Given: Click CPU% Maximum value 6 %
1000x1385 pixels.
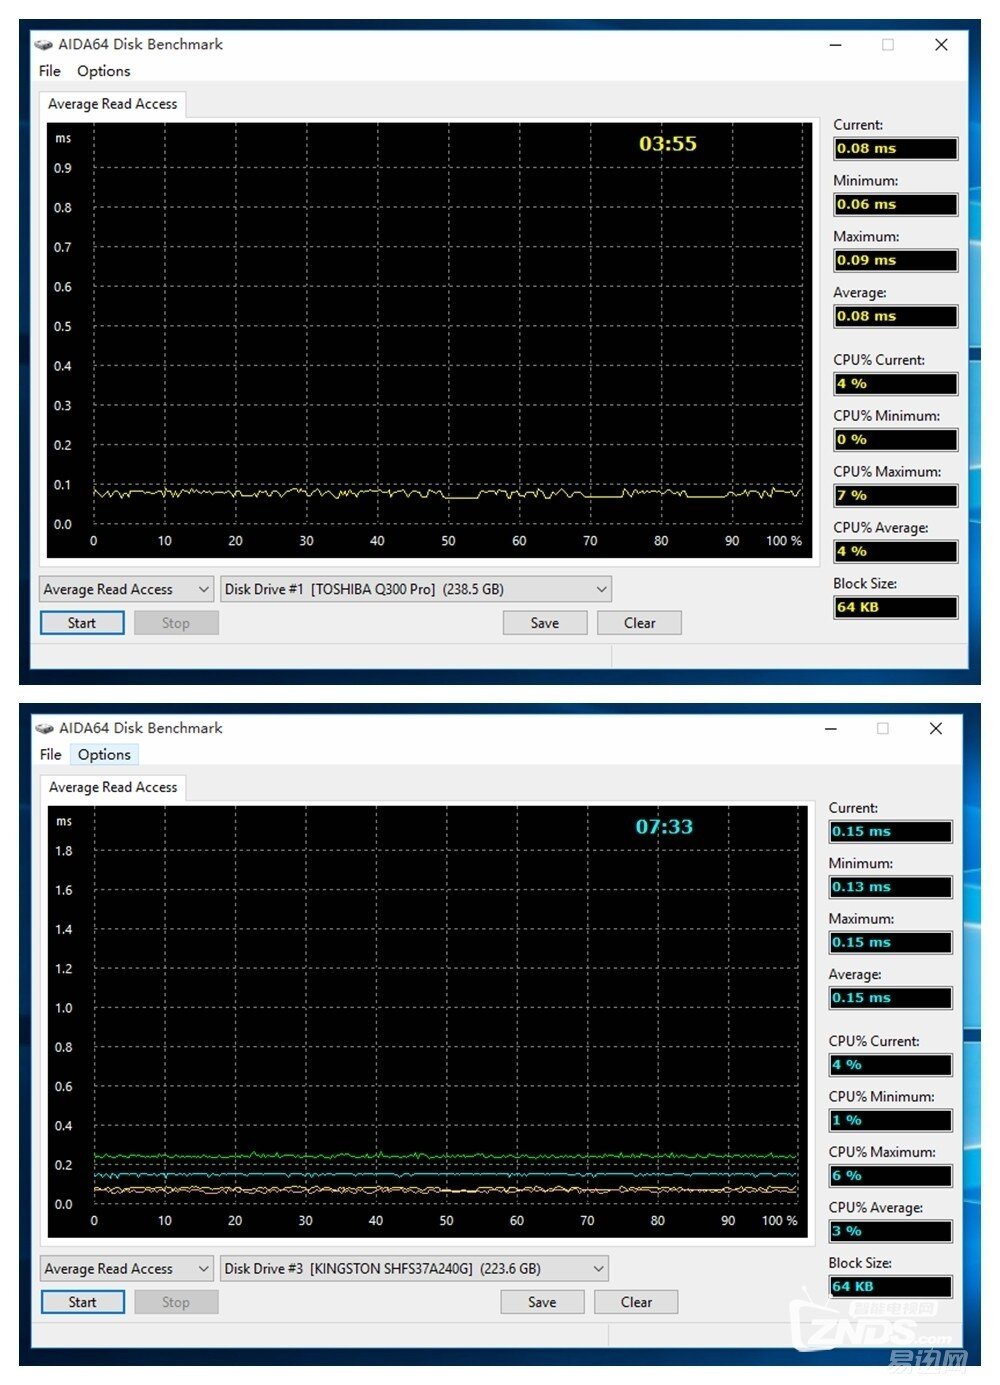Looking at the screenshot, I should point(891,1176).
